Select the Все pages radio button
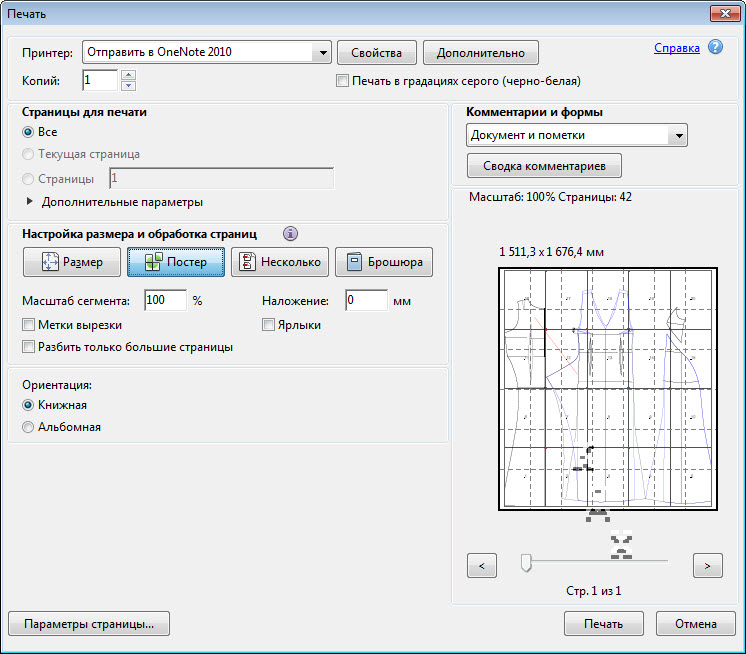Image resolution: width=746 pixels, height=654 pixels. [x=28, y=132]
